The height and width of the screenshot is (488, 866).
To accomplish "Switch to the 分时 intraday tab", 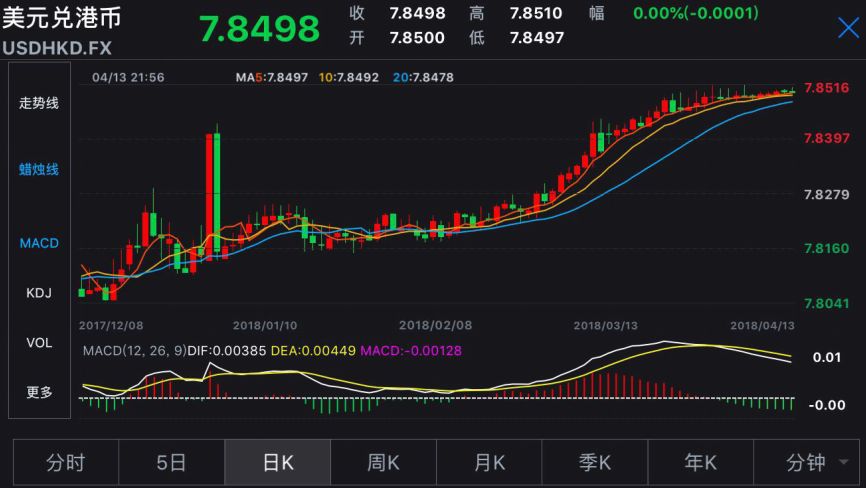I will tap(66, 462).
